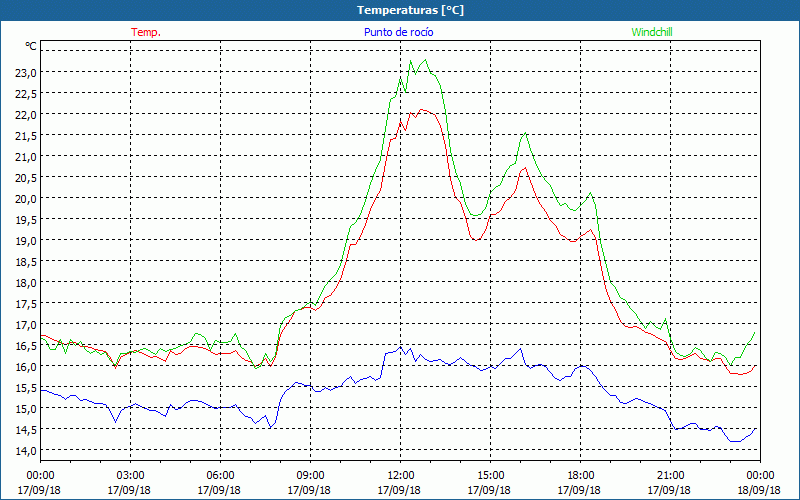The width and height of the screenshot is (800, 500).
Task: Click the 21,5 y-axis value
Action: pyautogui.click(x=26, y=136)
